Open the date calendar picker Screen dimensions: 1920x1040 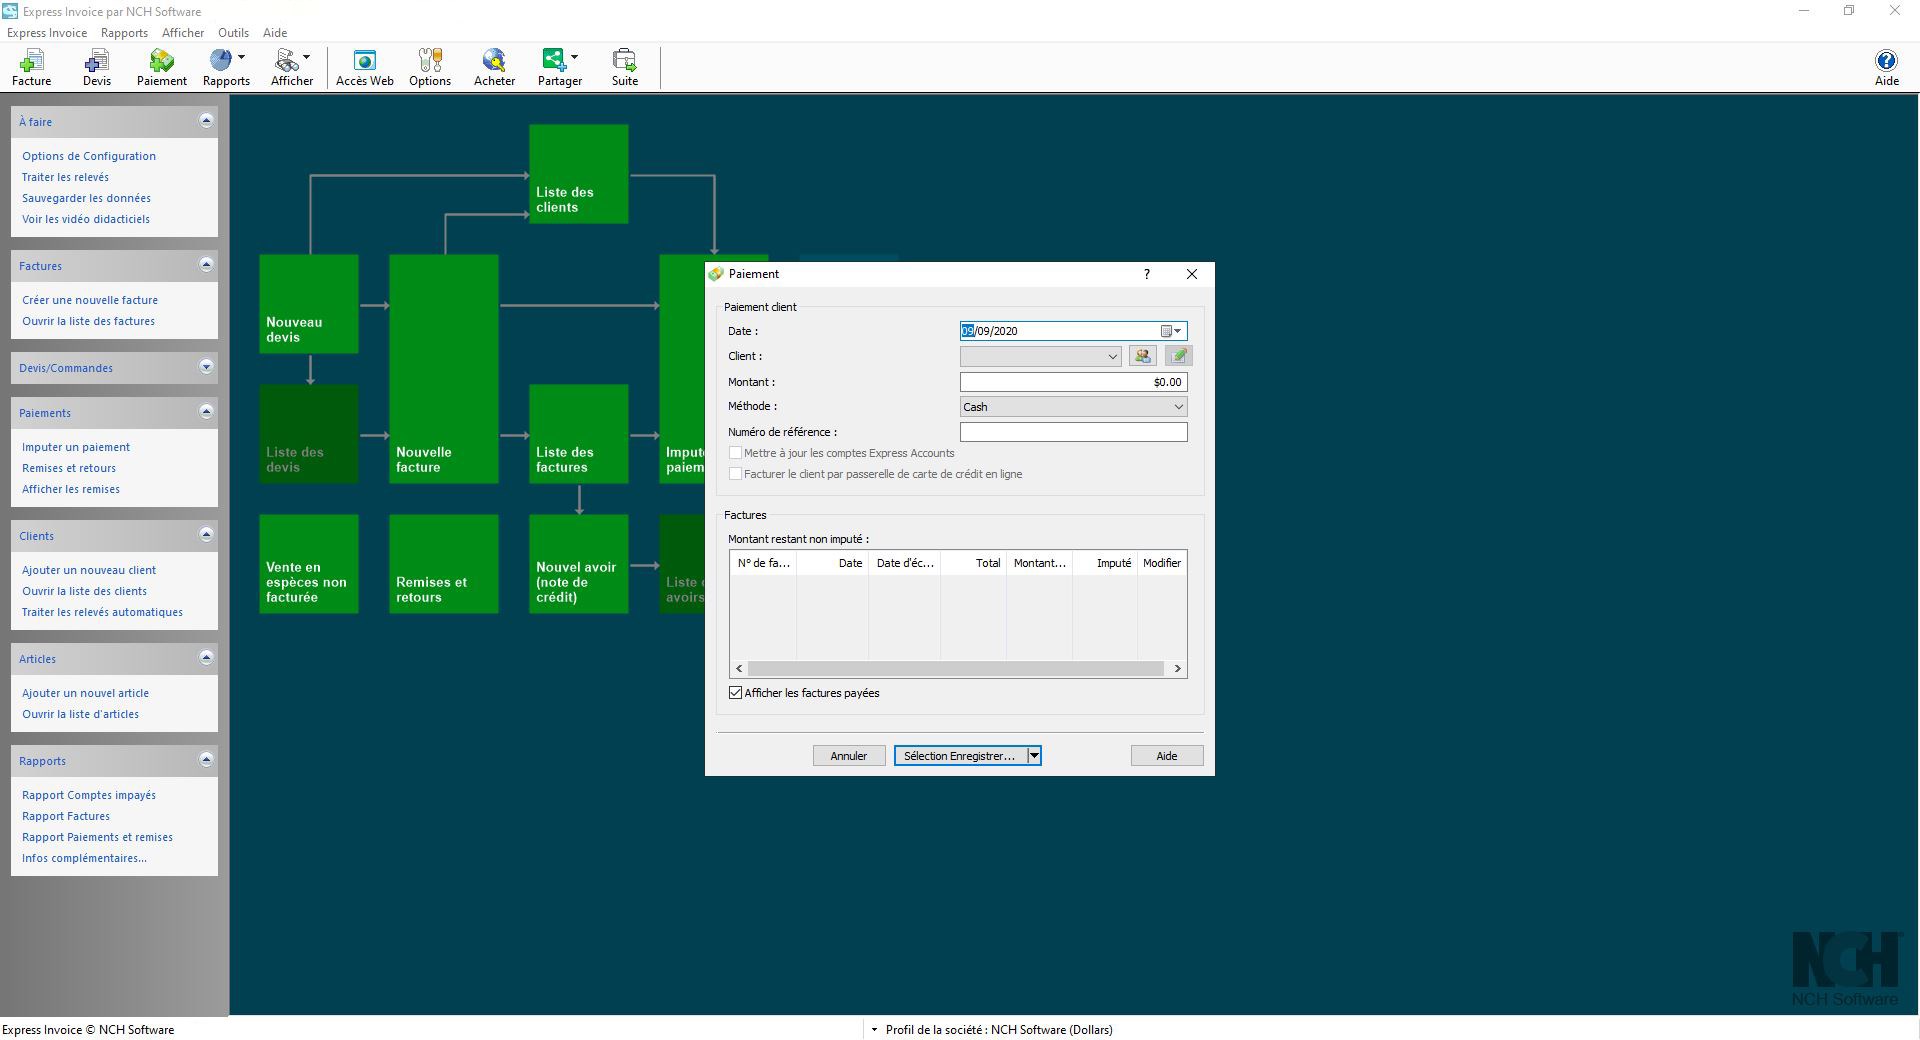click(1171, 331)
